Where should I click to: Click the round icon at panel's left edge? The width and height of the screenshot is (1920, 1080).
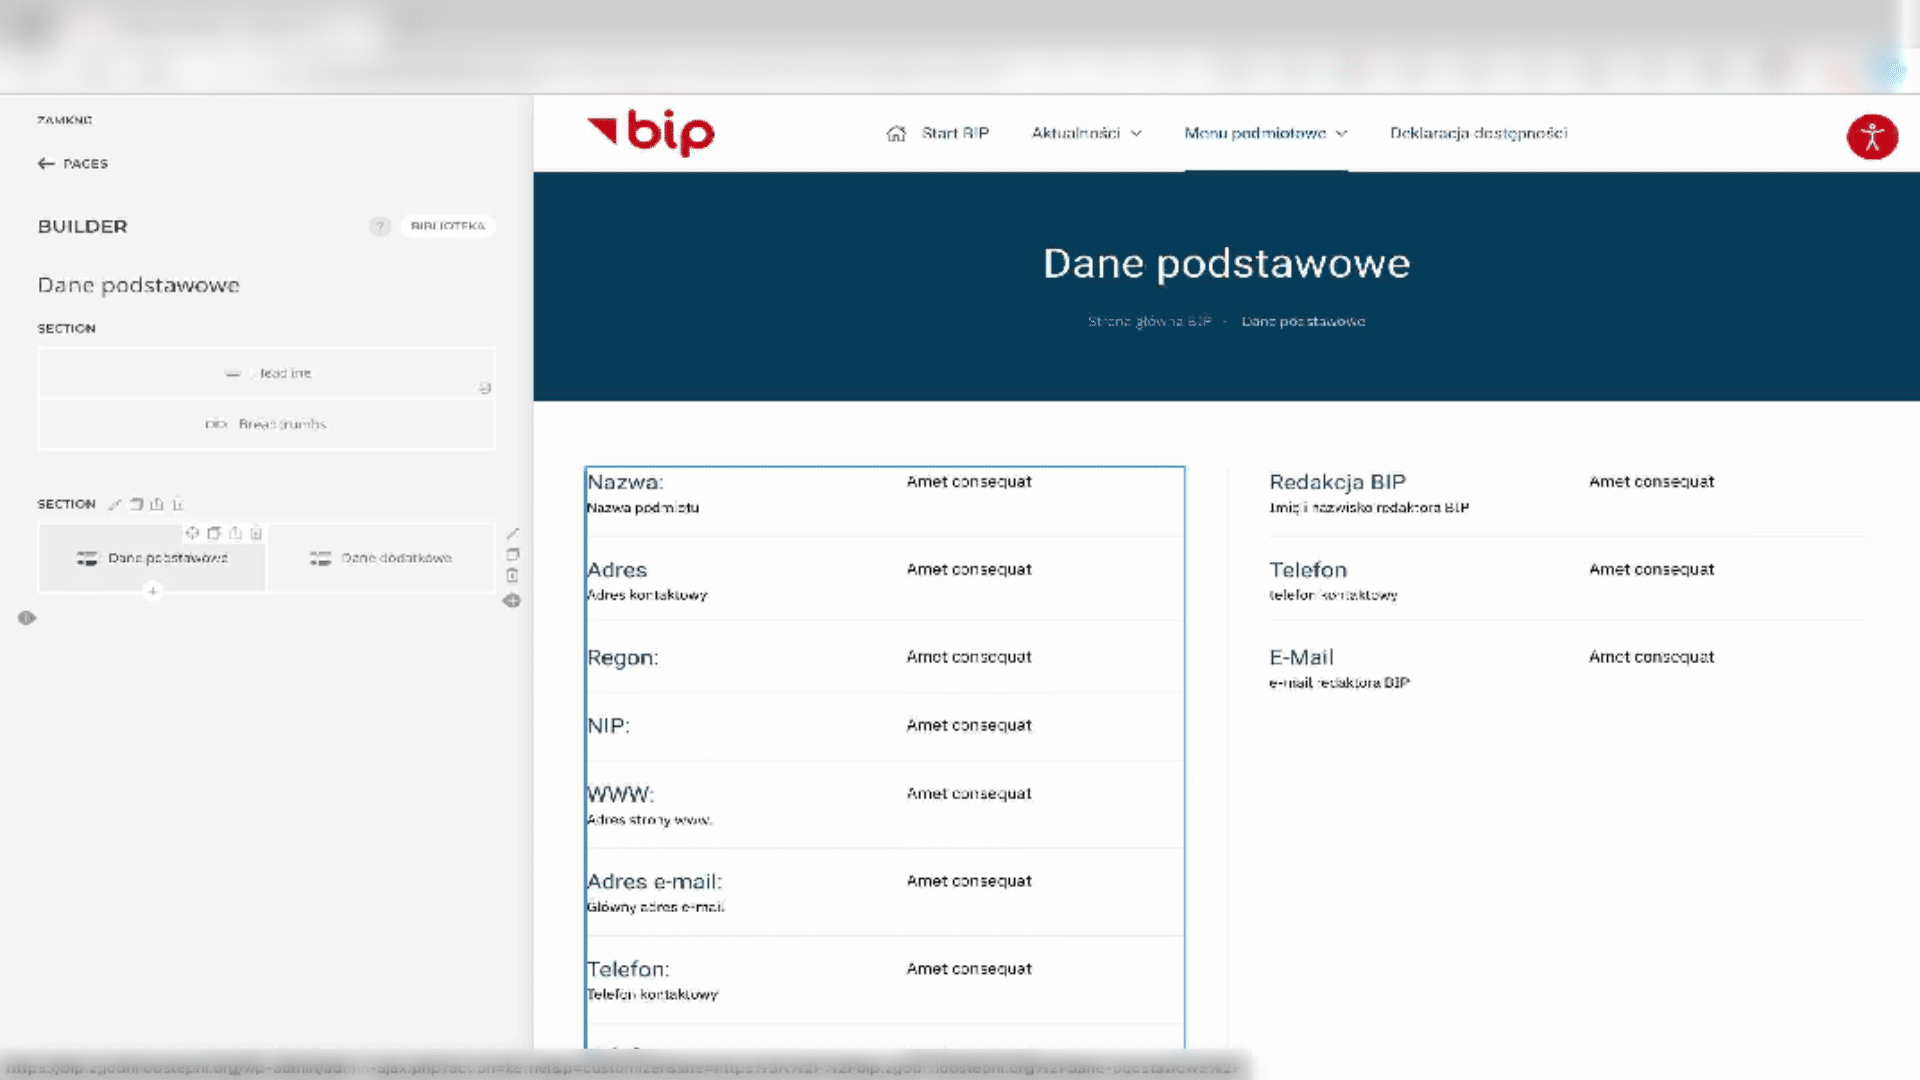pyautogui.click(x=27, y=618)
